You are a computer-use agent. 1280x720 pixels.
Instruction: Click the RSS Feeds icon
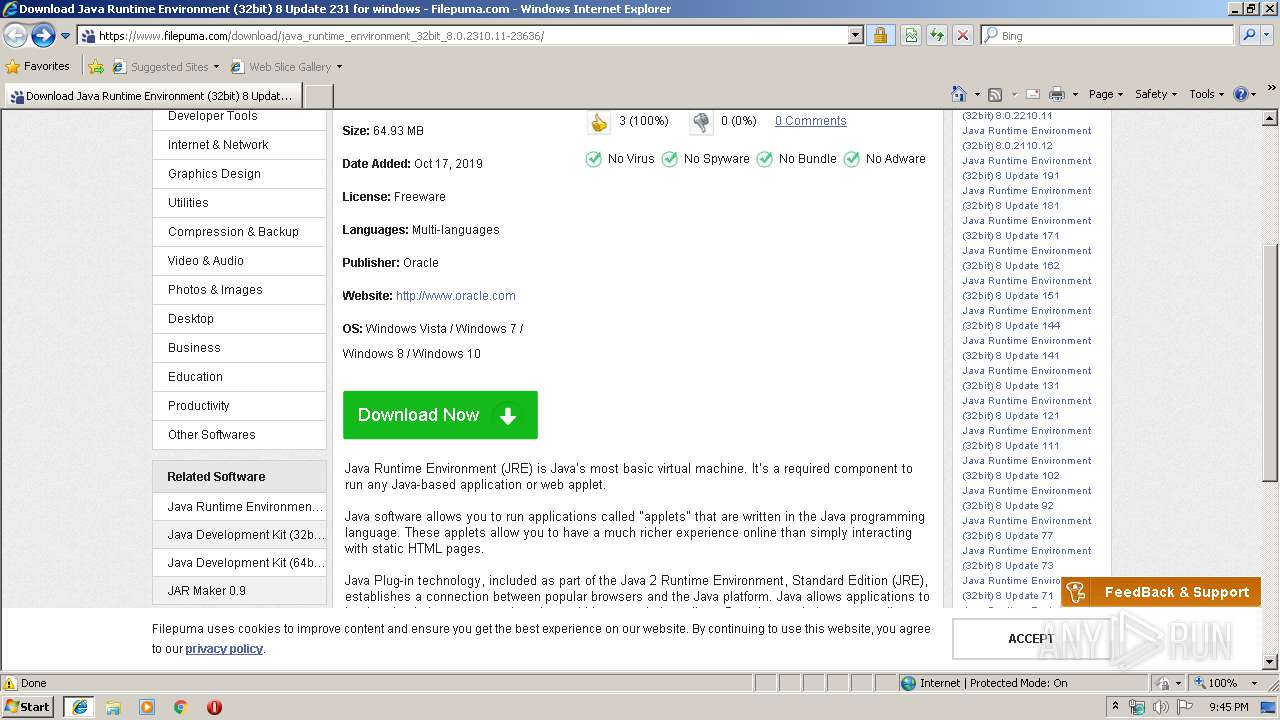(x=995, y=94)
